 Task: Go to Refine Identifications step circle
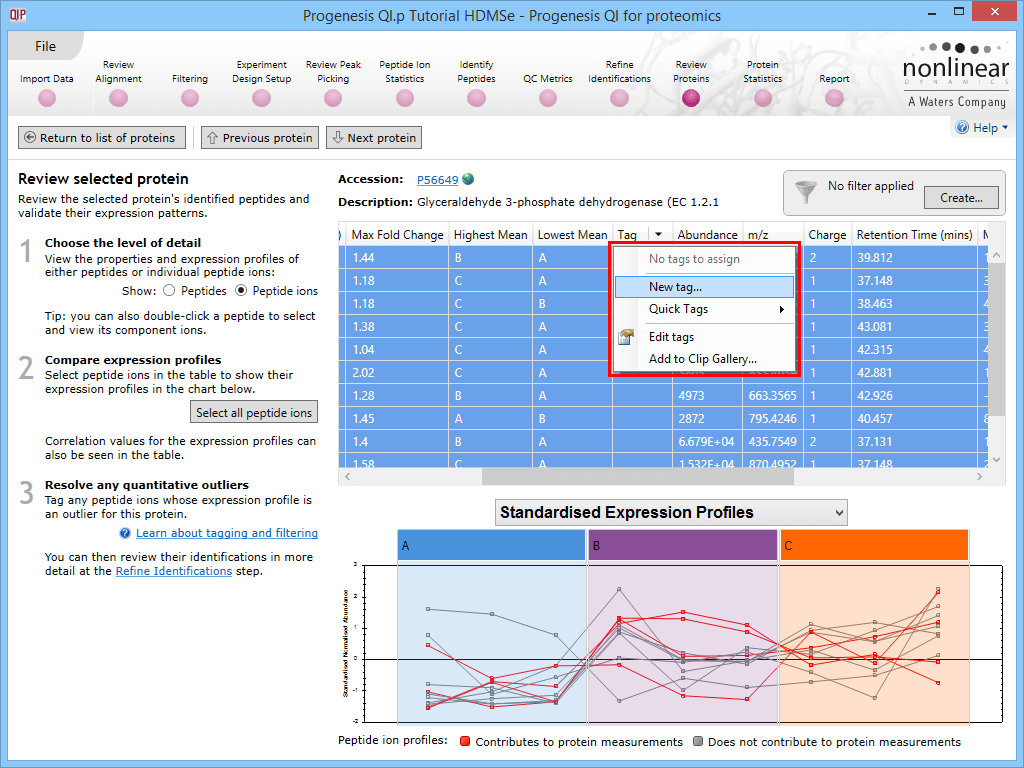point(619,99)
